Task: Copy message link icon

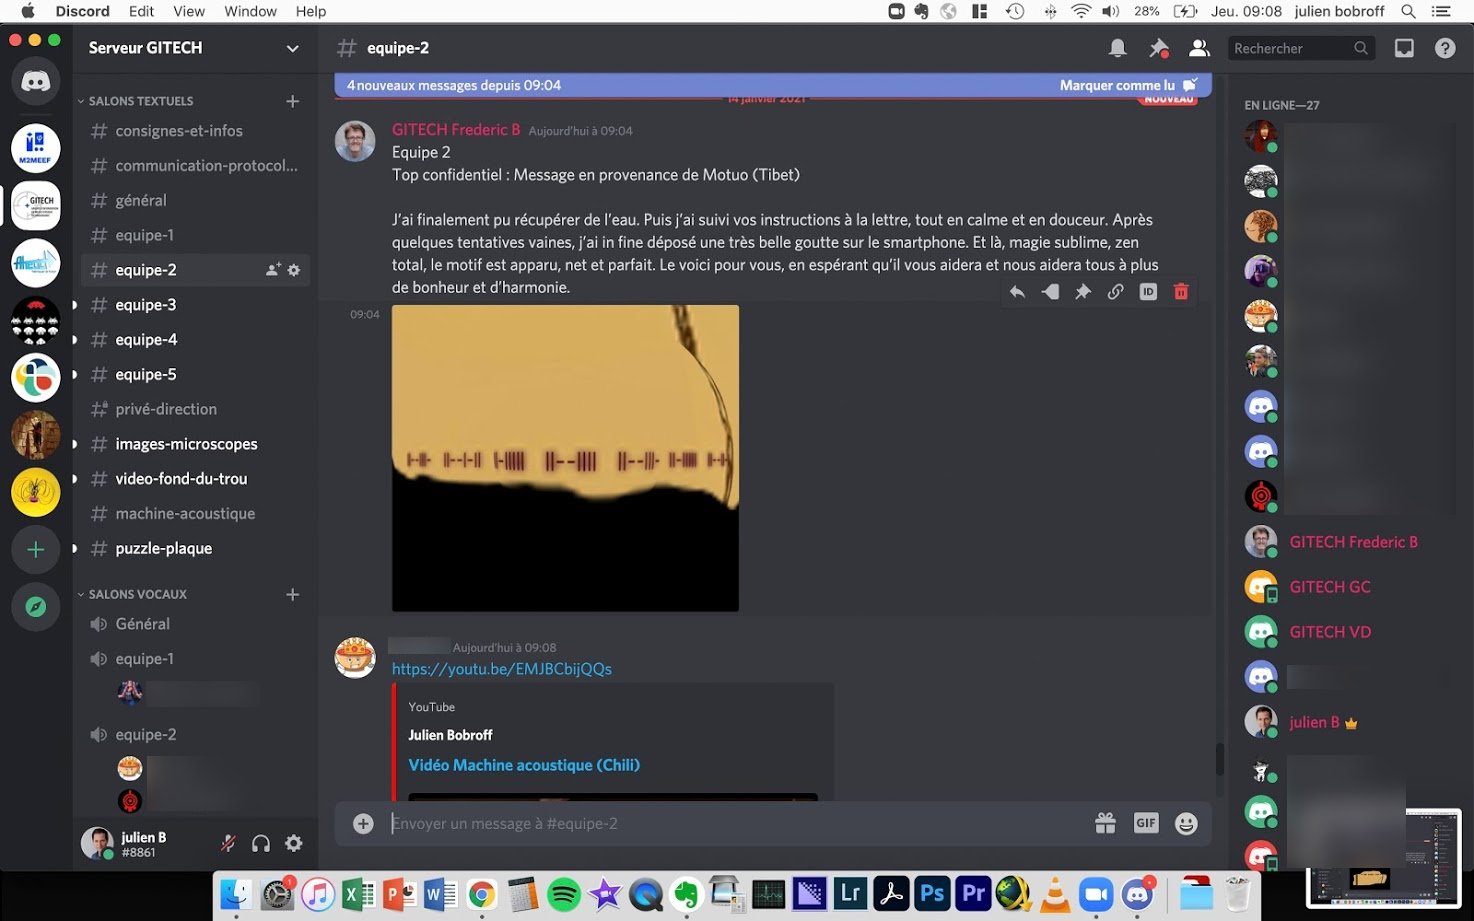Action: click(x=1115, y=292)
